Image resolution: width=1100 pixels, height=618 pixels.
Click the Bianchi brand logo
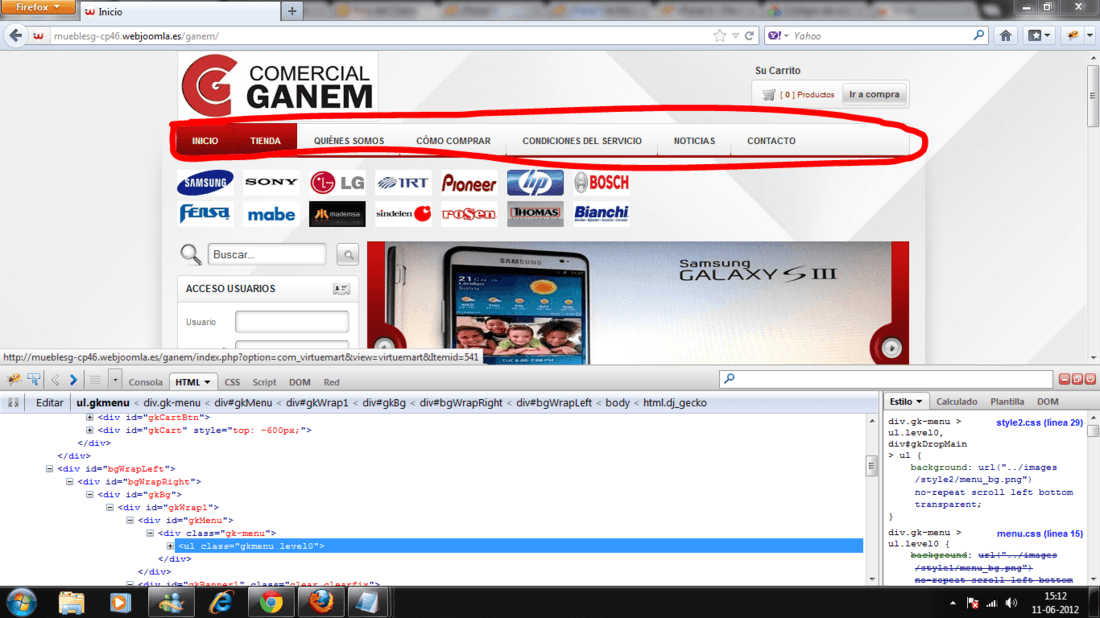(601, 214)
